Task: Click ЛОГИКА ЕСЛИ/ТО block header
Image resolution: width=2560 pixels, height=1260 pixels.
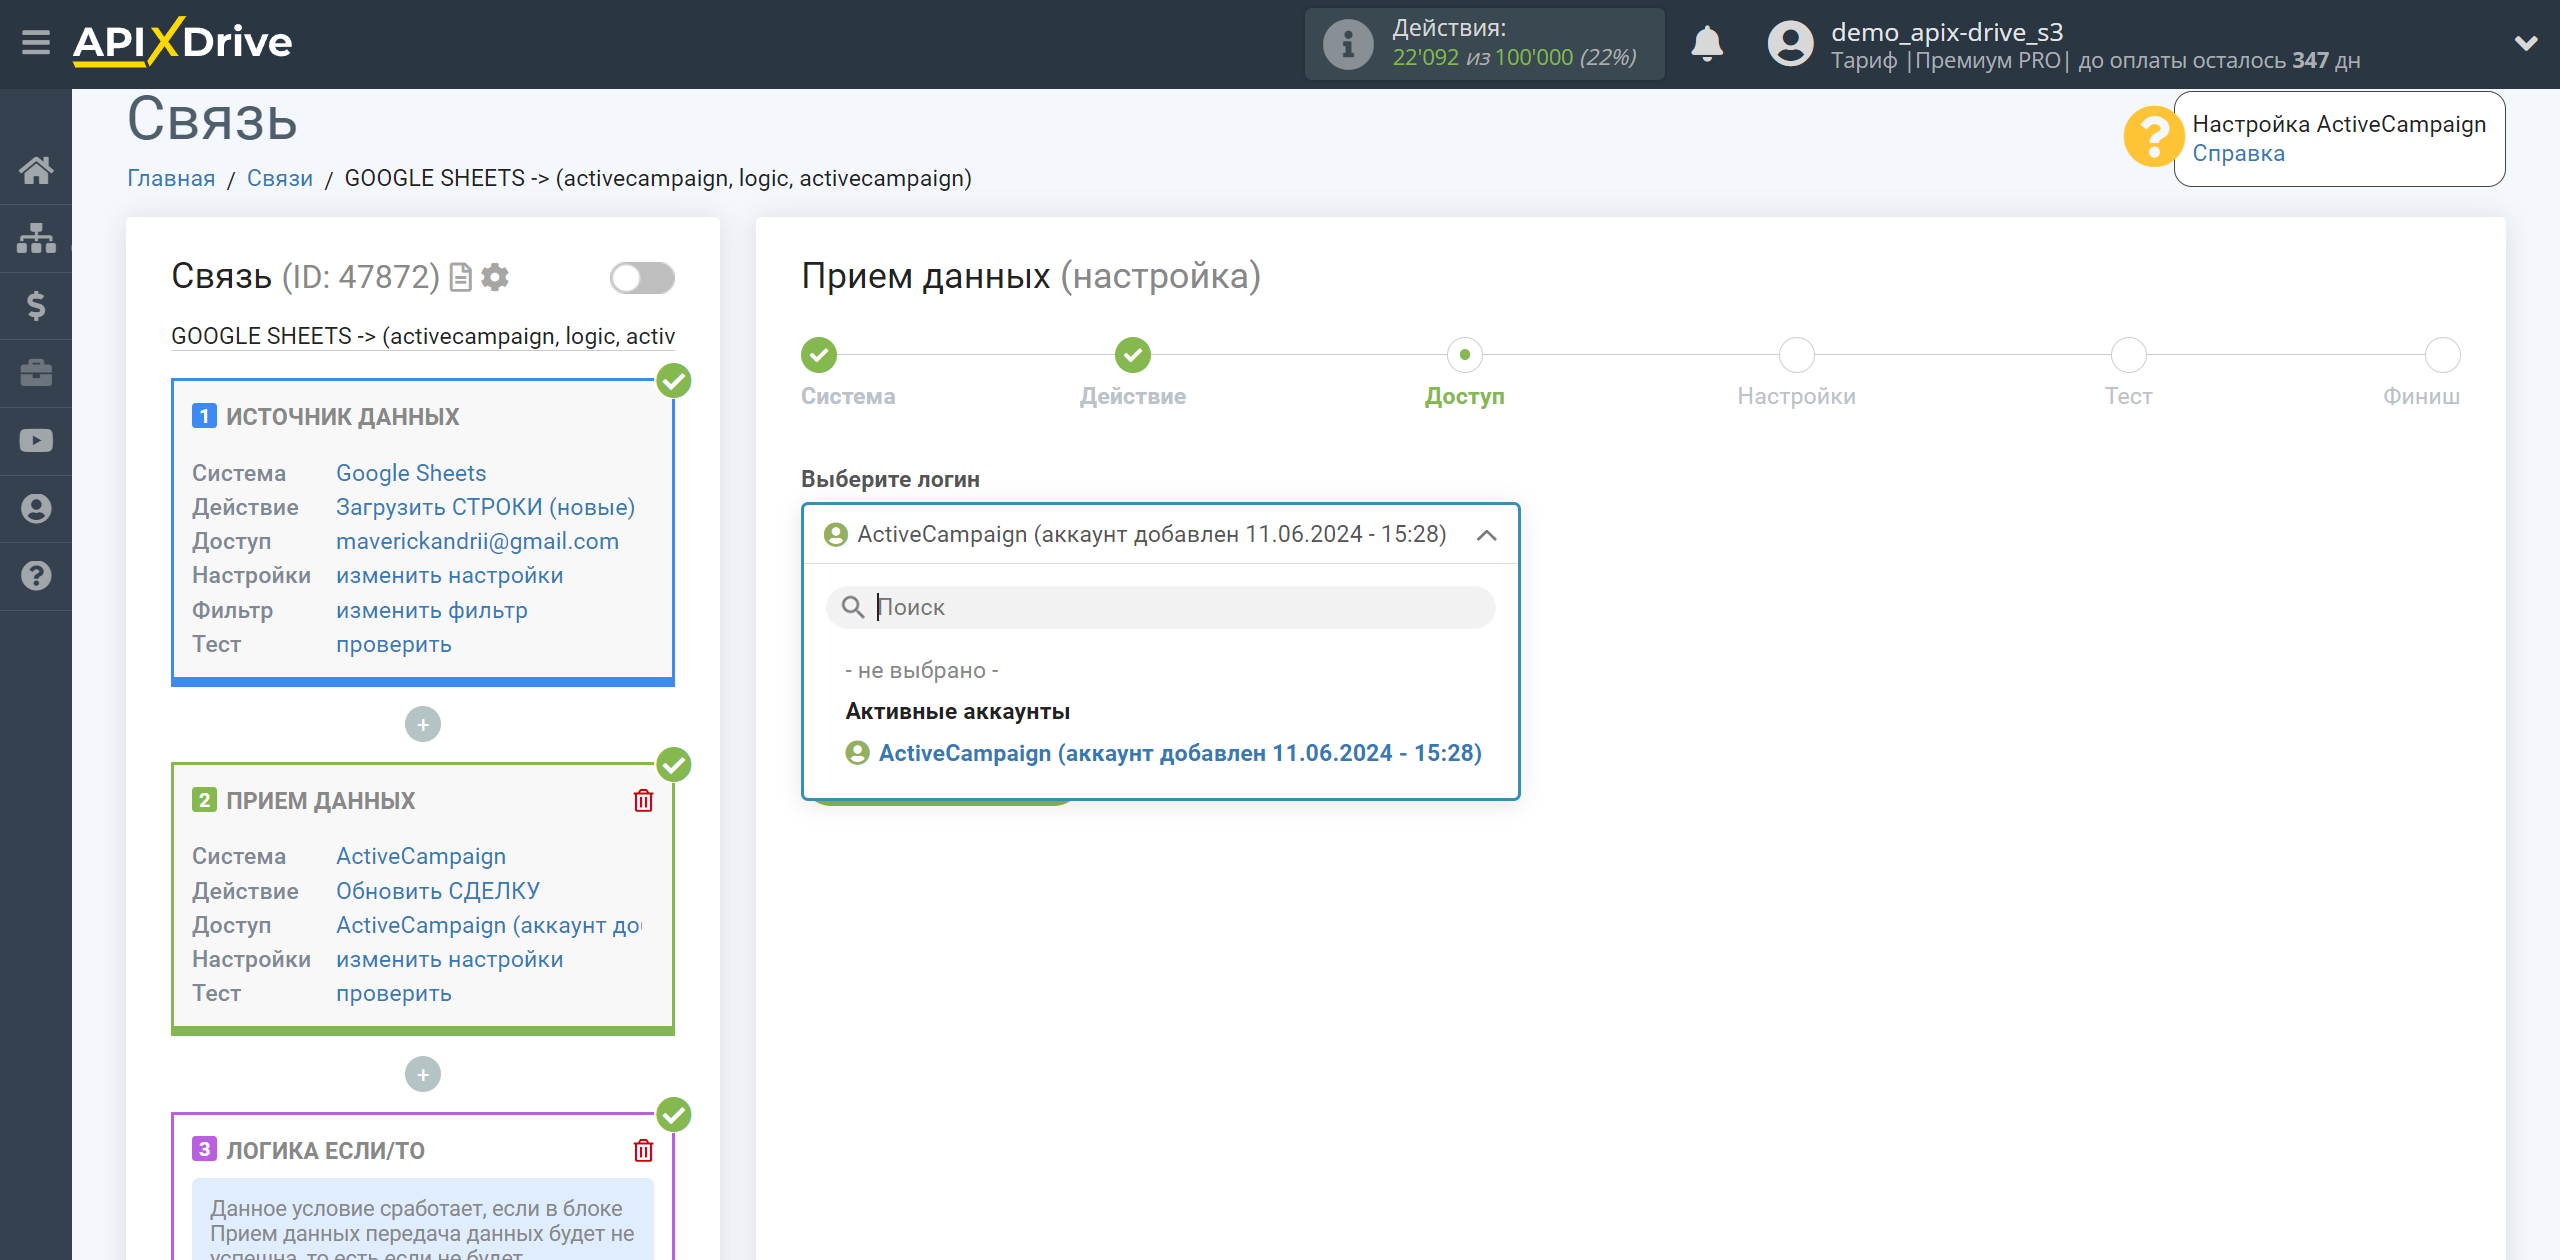Action: click(325, 1151)
